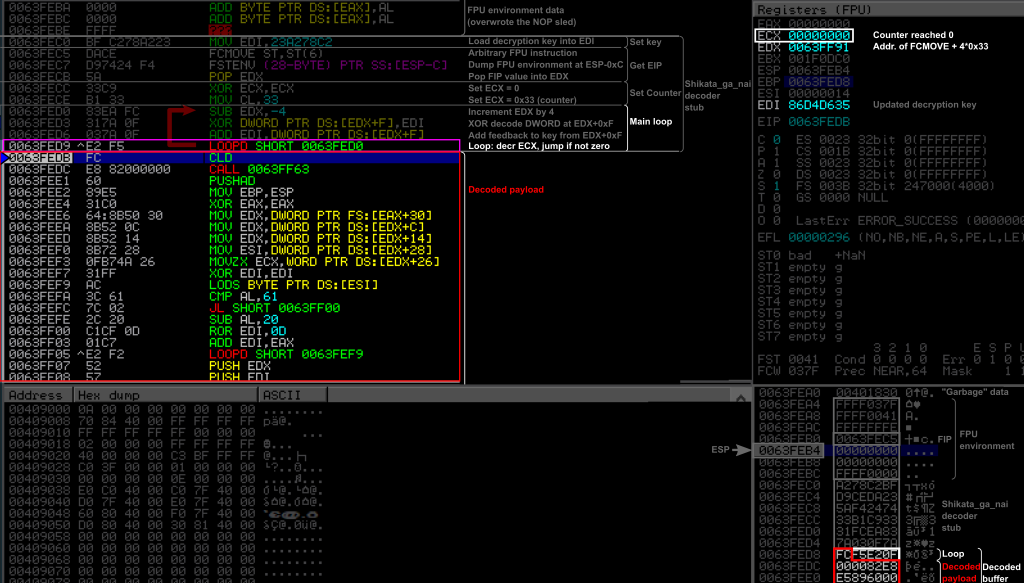The width and height of the screenshot is (1024, 583).
Task: Select stack value FFFF037F at 0063FEA4
Action: click(865, 404)
